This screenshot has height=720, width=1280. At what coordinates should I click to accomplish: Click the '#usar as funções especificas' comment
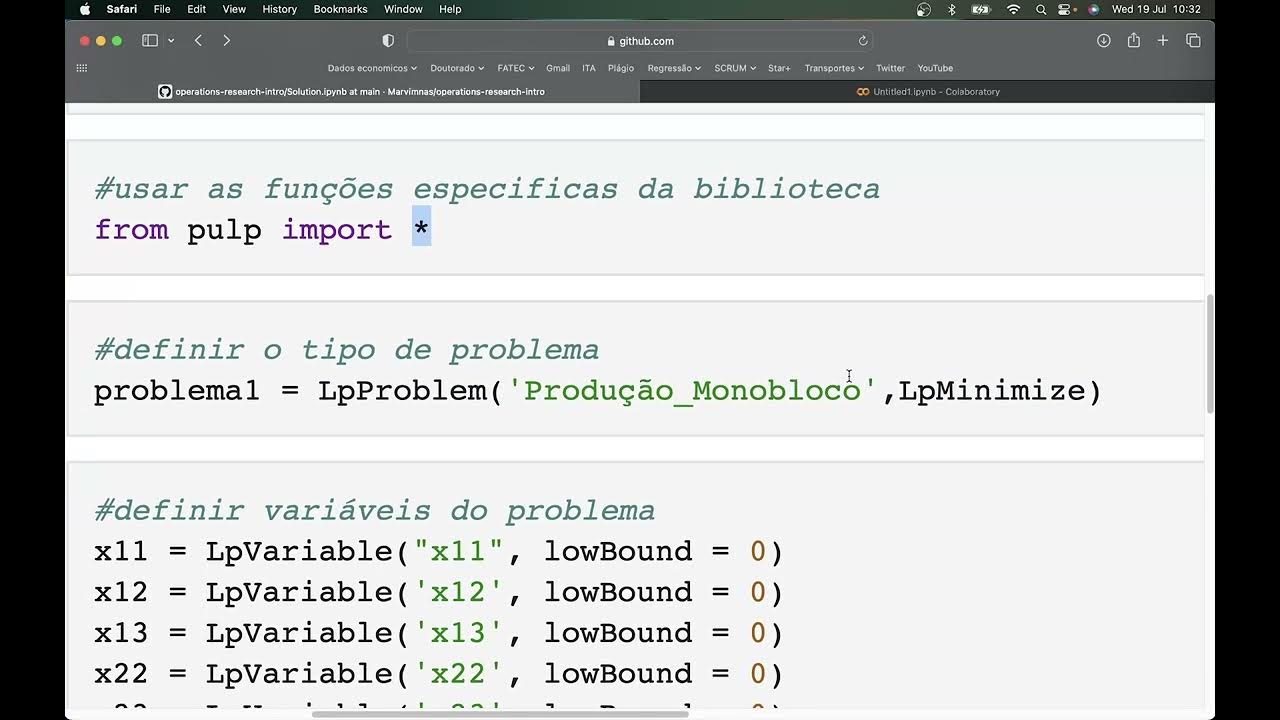pos(487,189)
